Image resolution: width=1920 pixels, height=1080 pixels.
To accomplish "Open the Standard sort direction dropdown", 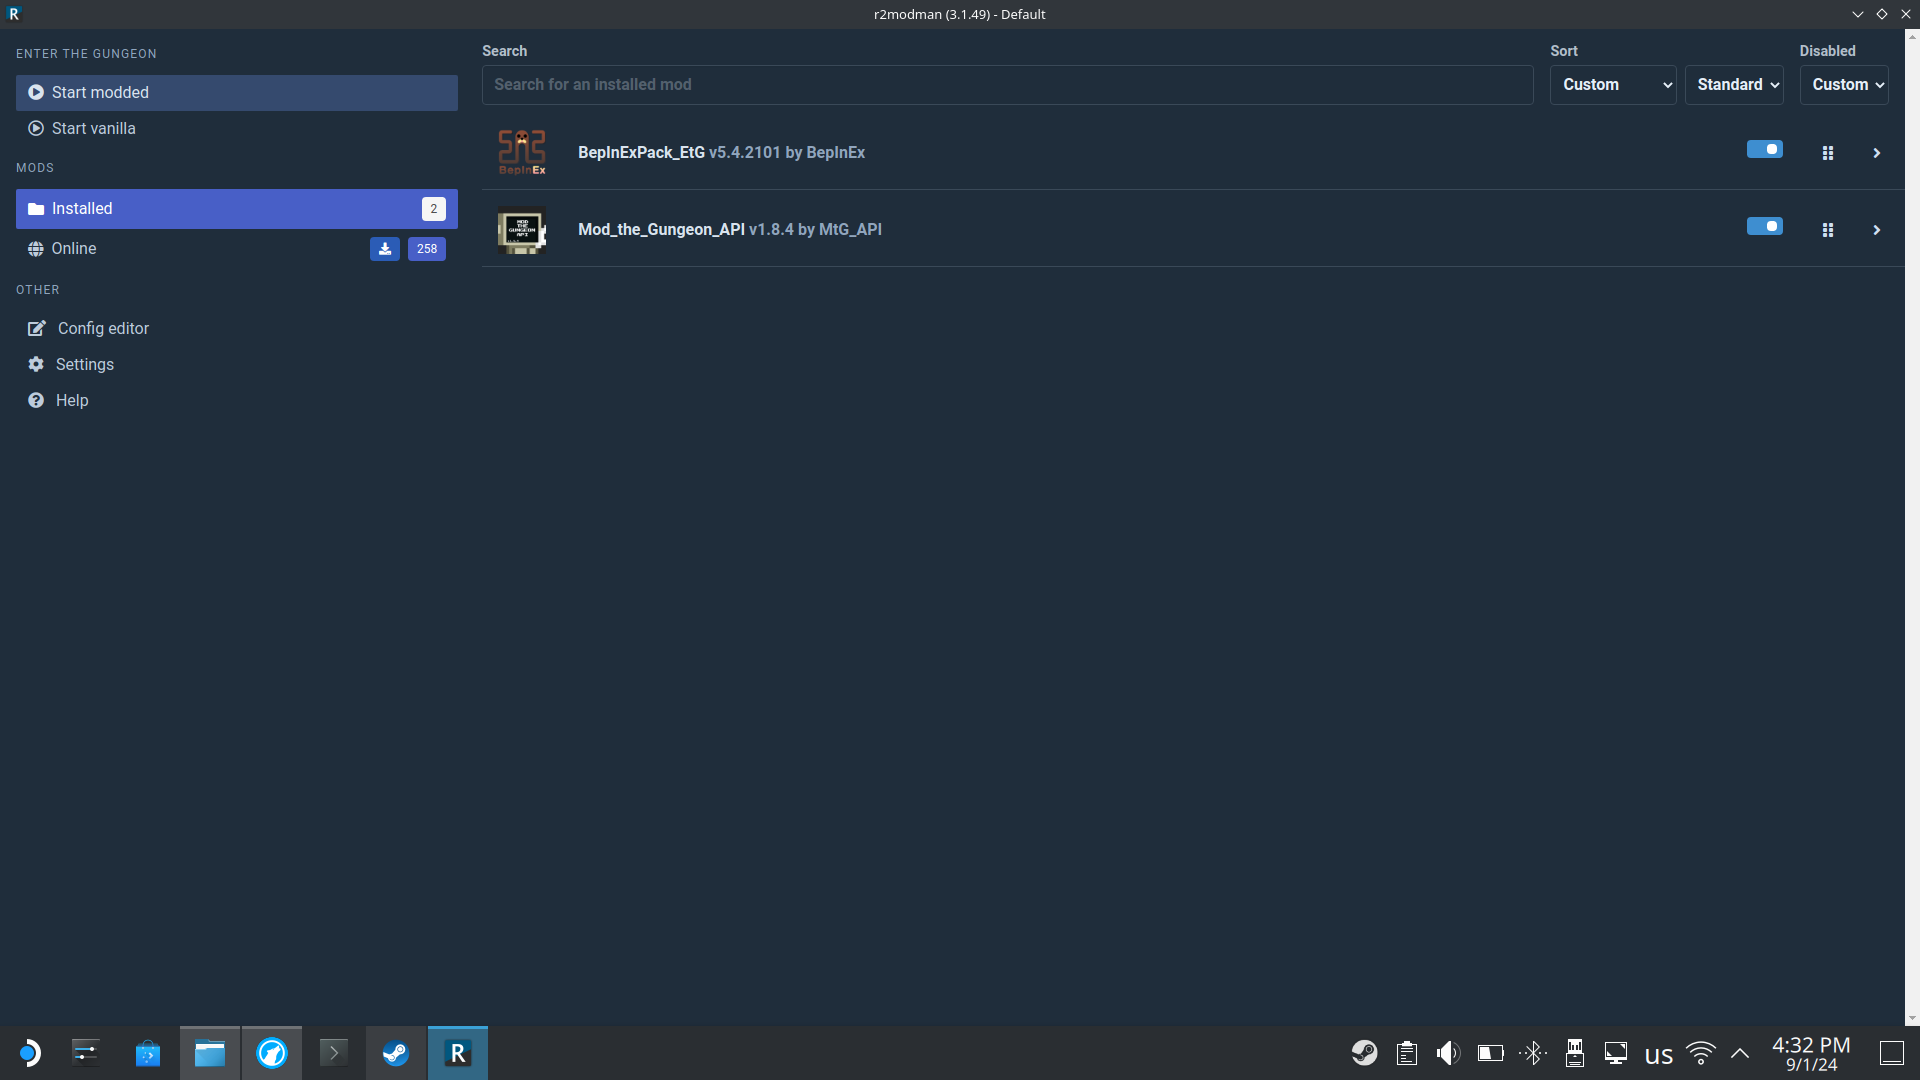I will coord(1734,85).
